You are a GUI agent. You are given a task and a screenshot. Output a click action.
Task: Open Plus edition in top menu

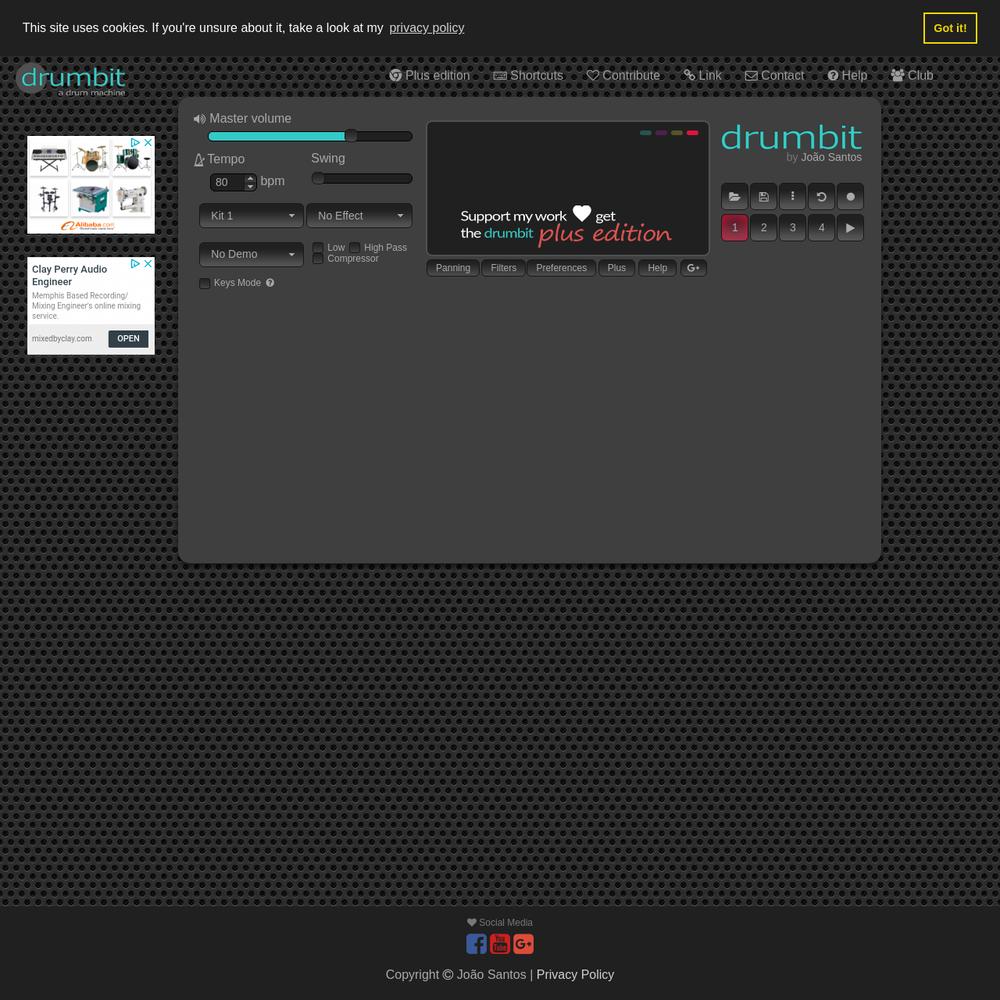[x=429, y=75]
